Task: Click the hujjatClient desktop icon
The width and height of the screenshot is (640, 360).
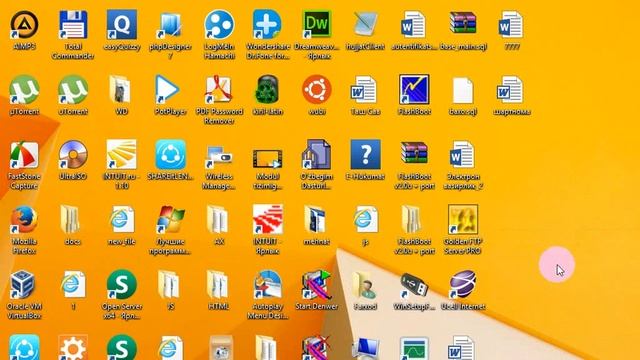Action: click(365, 25)
